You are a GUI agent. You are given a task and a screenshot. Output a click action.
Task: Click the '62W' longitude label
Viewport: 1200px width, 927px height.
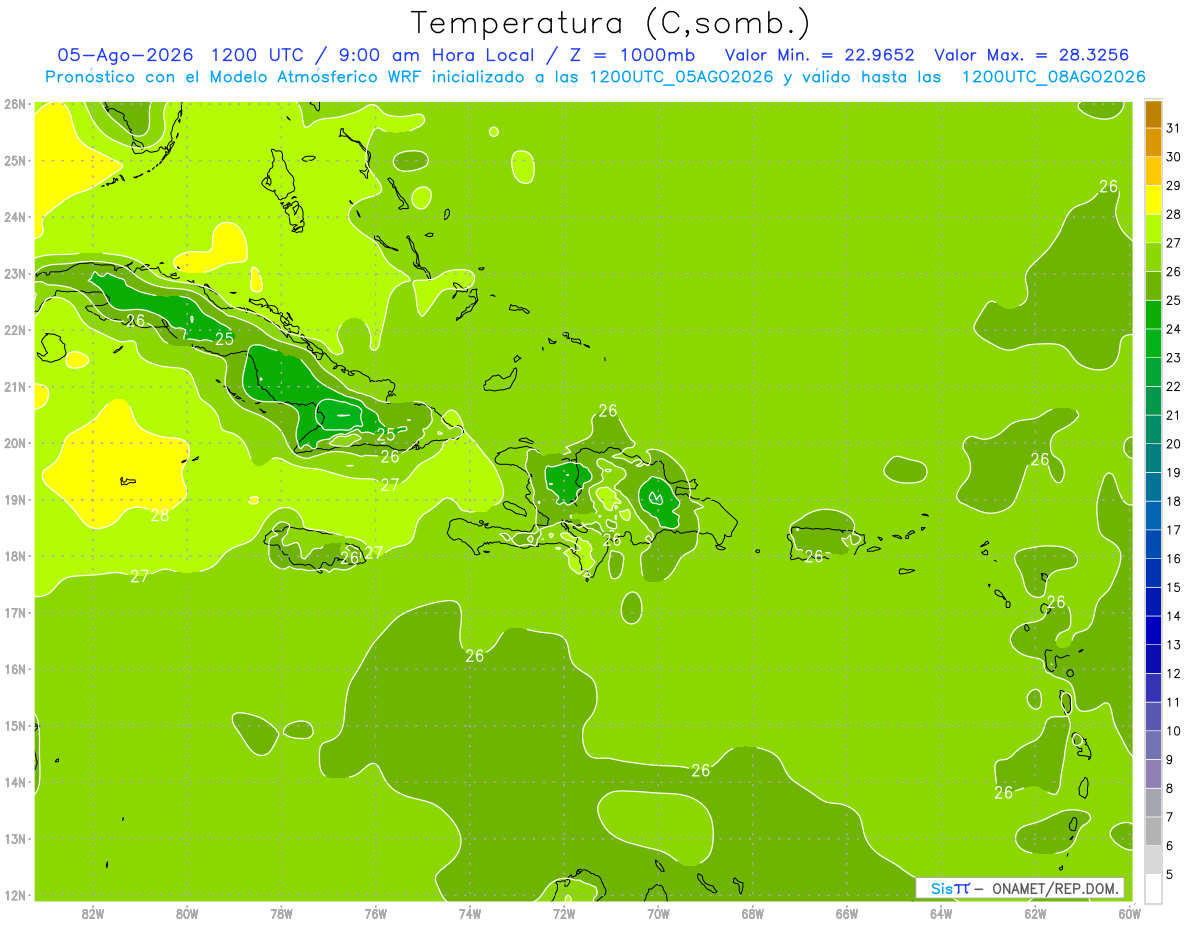(x=1035, y=913)
